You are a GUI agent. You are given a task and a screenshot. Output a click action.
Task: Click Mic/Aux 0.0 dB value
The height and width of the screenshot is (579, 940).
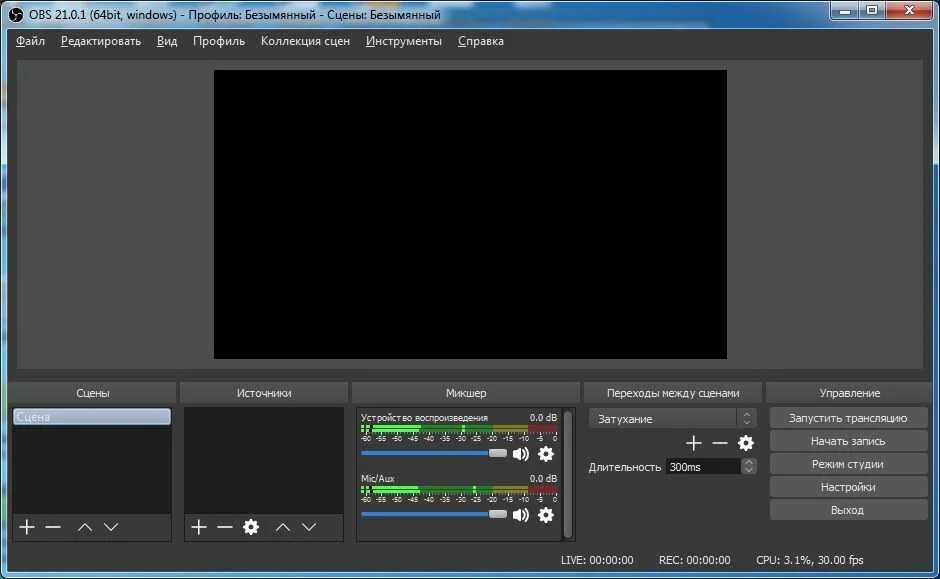(x=543, y=478)
